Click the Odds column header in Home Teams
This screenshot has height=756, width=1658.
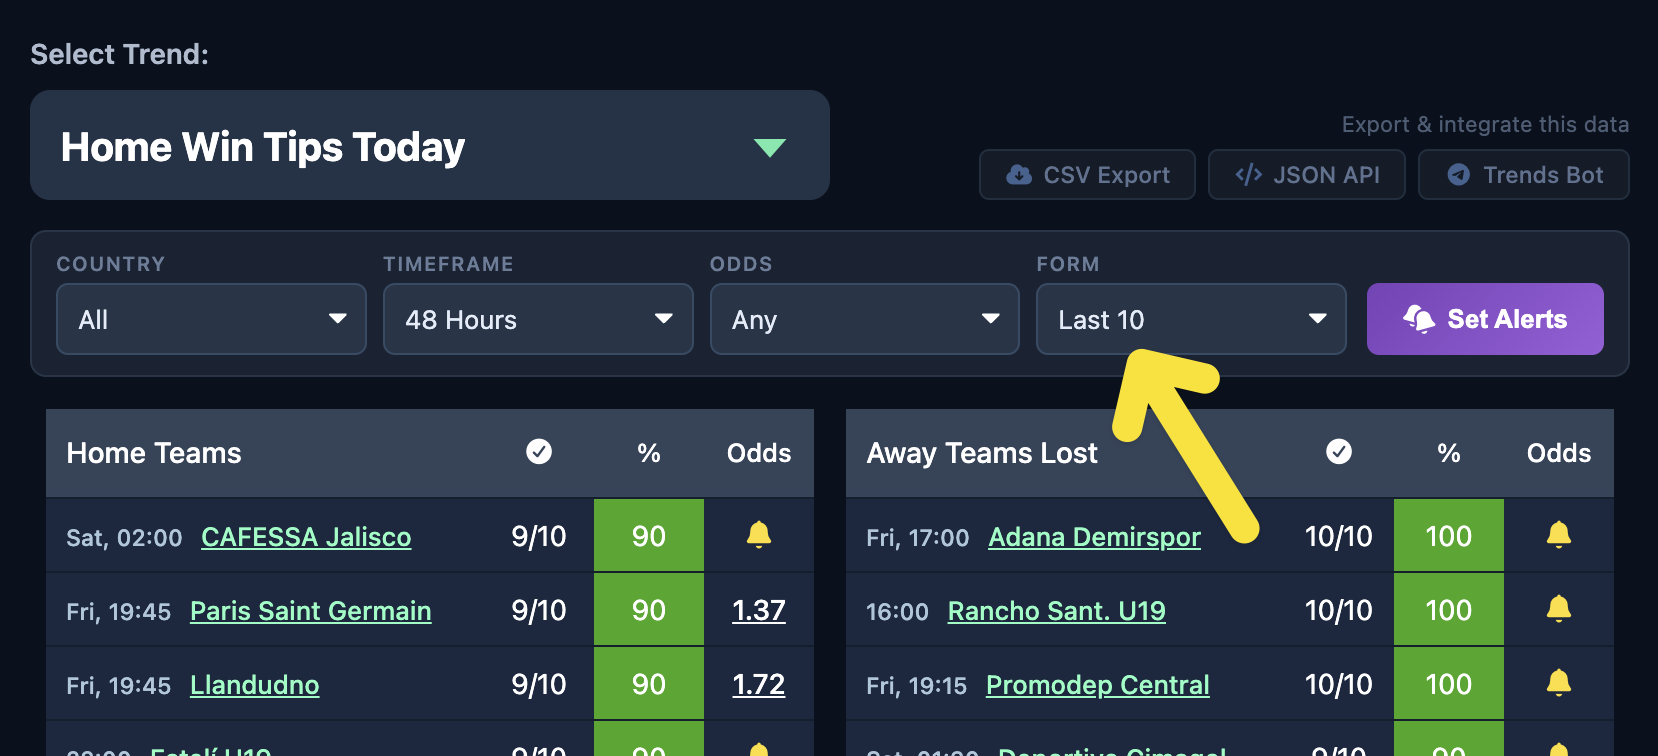click(759, 453)
